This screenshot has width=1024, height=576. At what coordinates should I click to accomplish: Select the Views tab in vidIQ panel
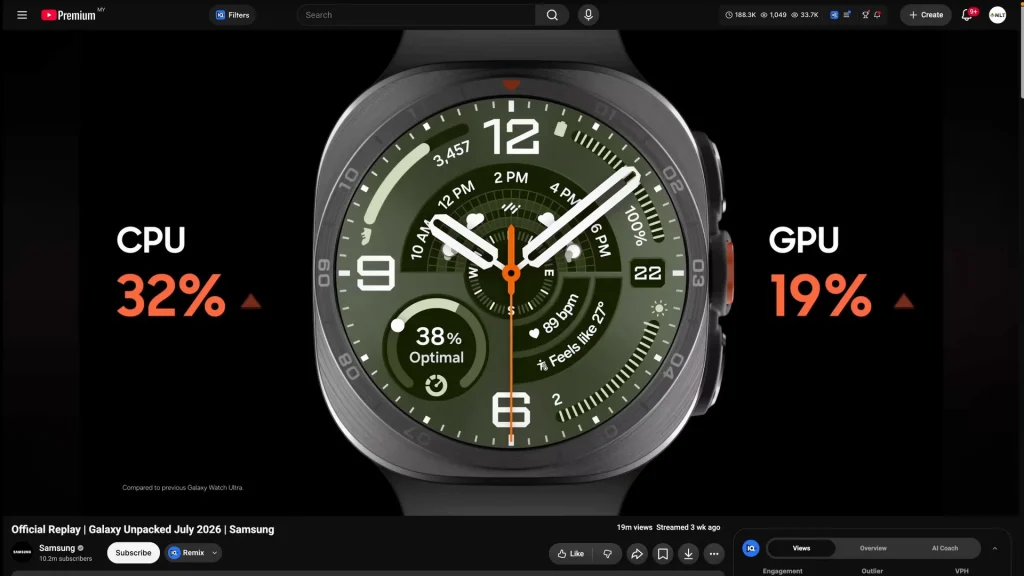(x=801, y=549)
